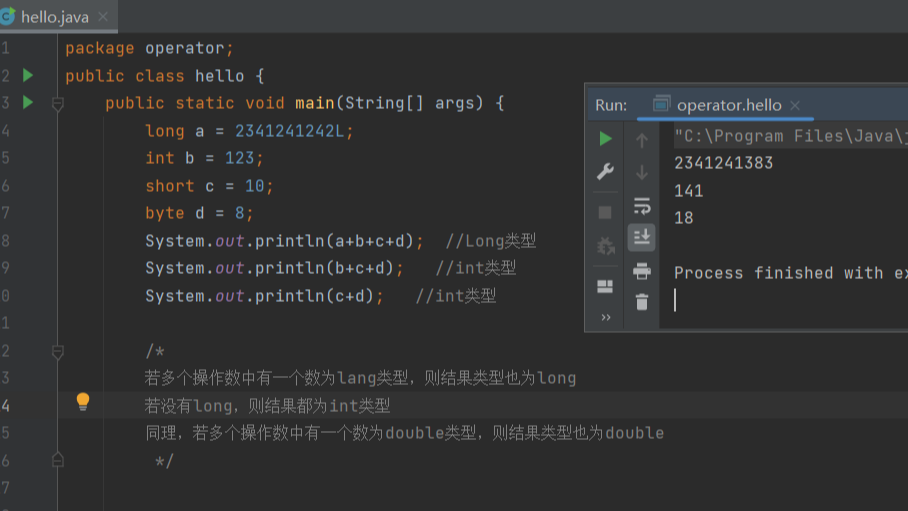Open run configuration settings wrench icon

point(605,171)
